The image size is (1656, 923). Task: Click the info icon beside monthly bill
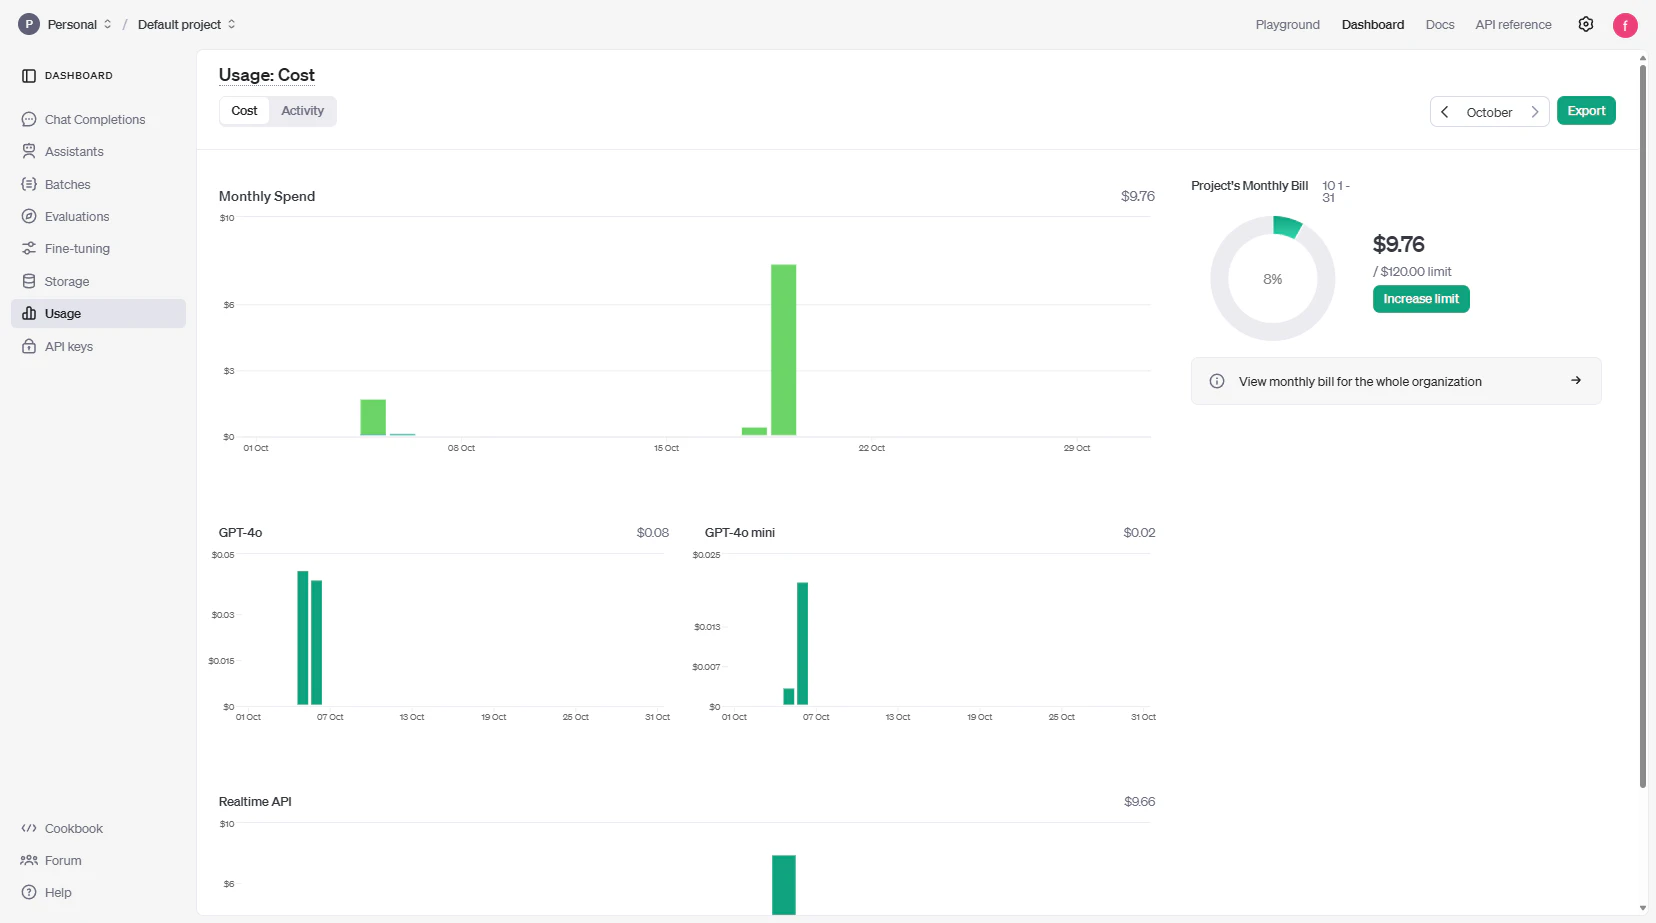coord(1217,381)
